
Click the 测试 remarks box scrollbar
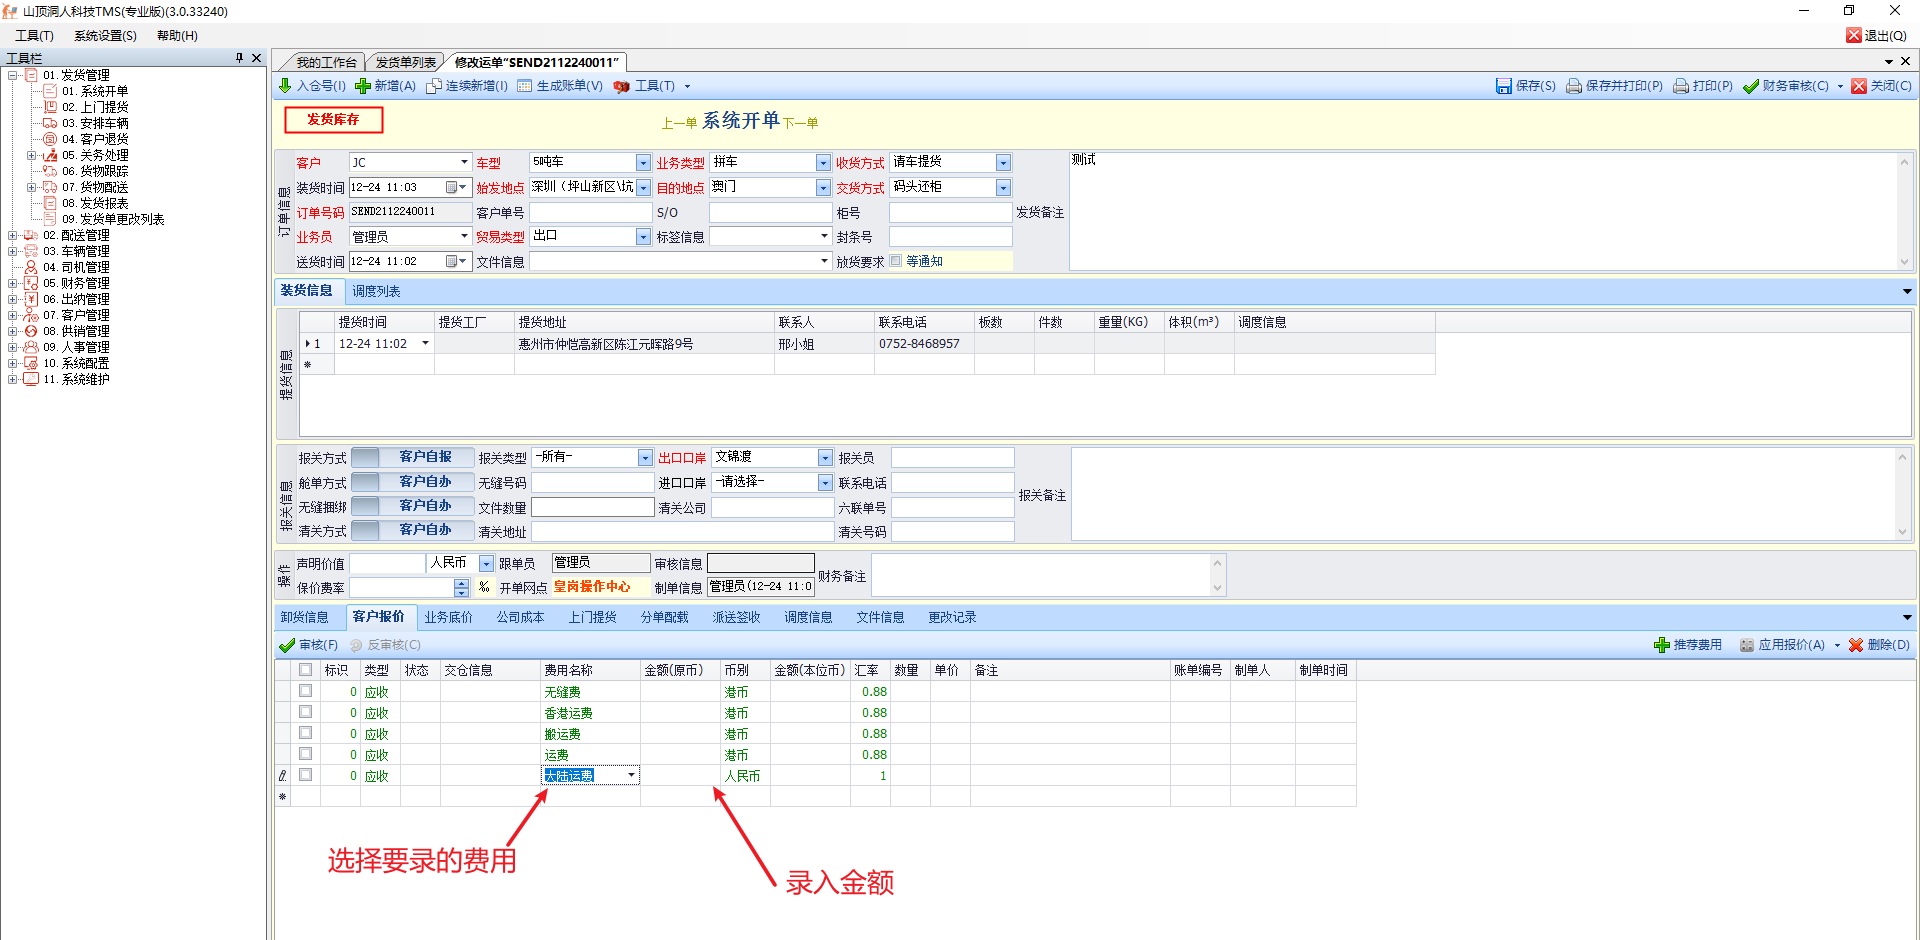(x=1904, y=211)
